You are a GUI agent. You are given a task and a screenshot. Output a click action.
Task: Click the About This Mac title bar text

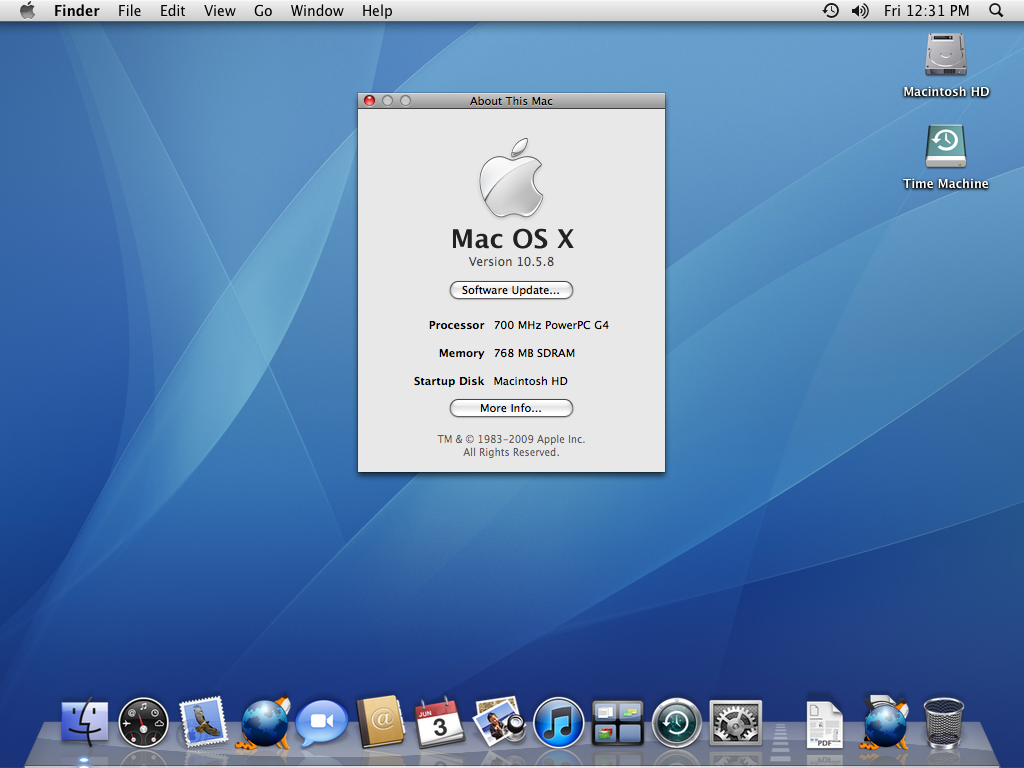(x=511, y=101)
